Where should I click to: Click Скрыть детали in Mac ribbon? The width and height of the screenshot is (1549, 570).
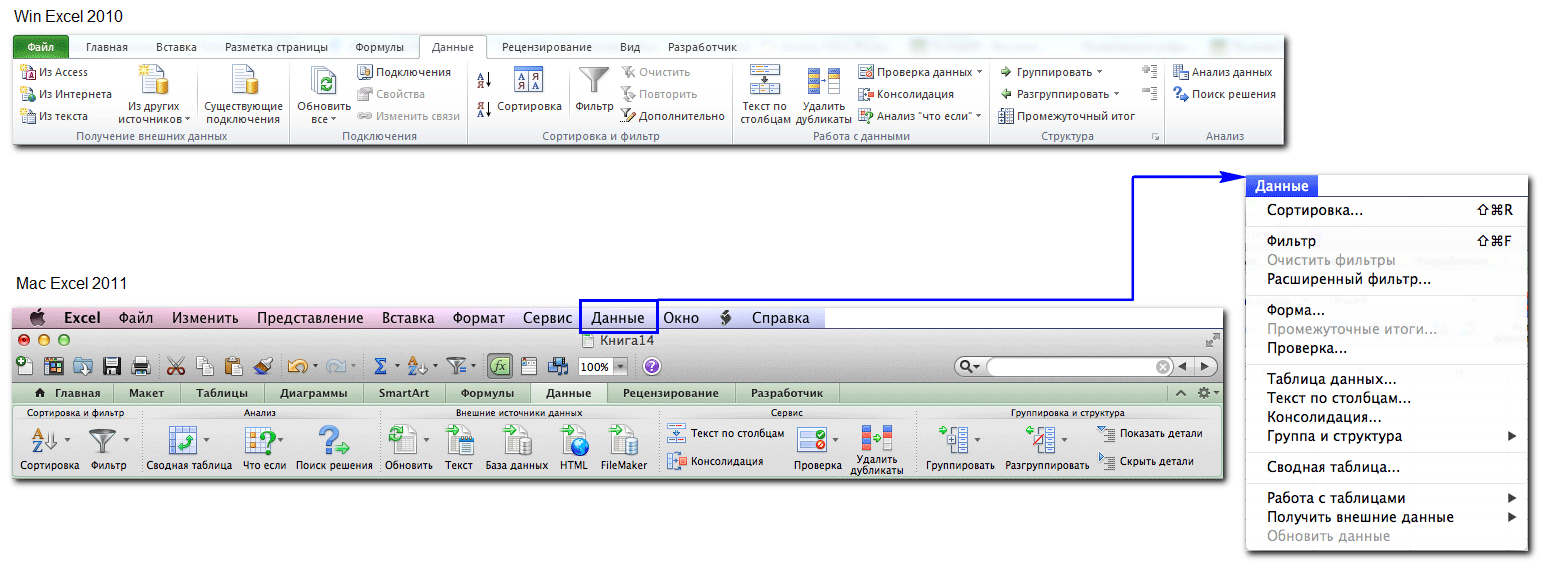tap(1146, 461)
